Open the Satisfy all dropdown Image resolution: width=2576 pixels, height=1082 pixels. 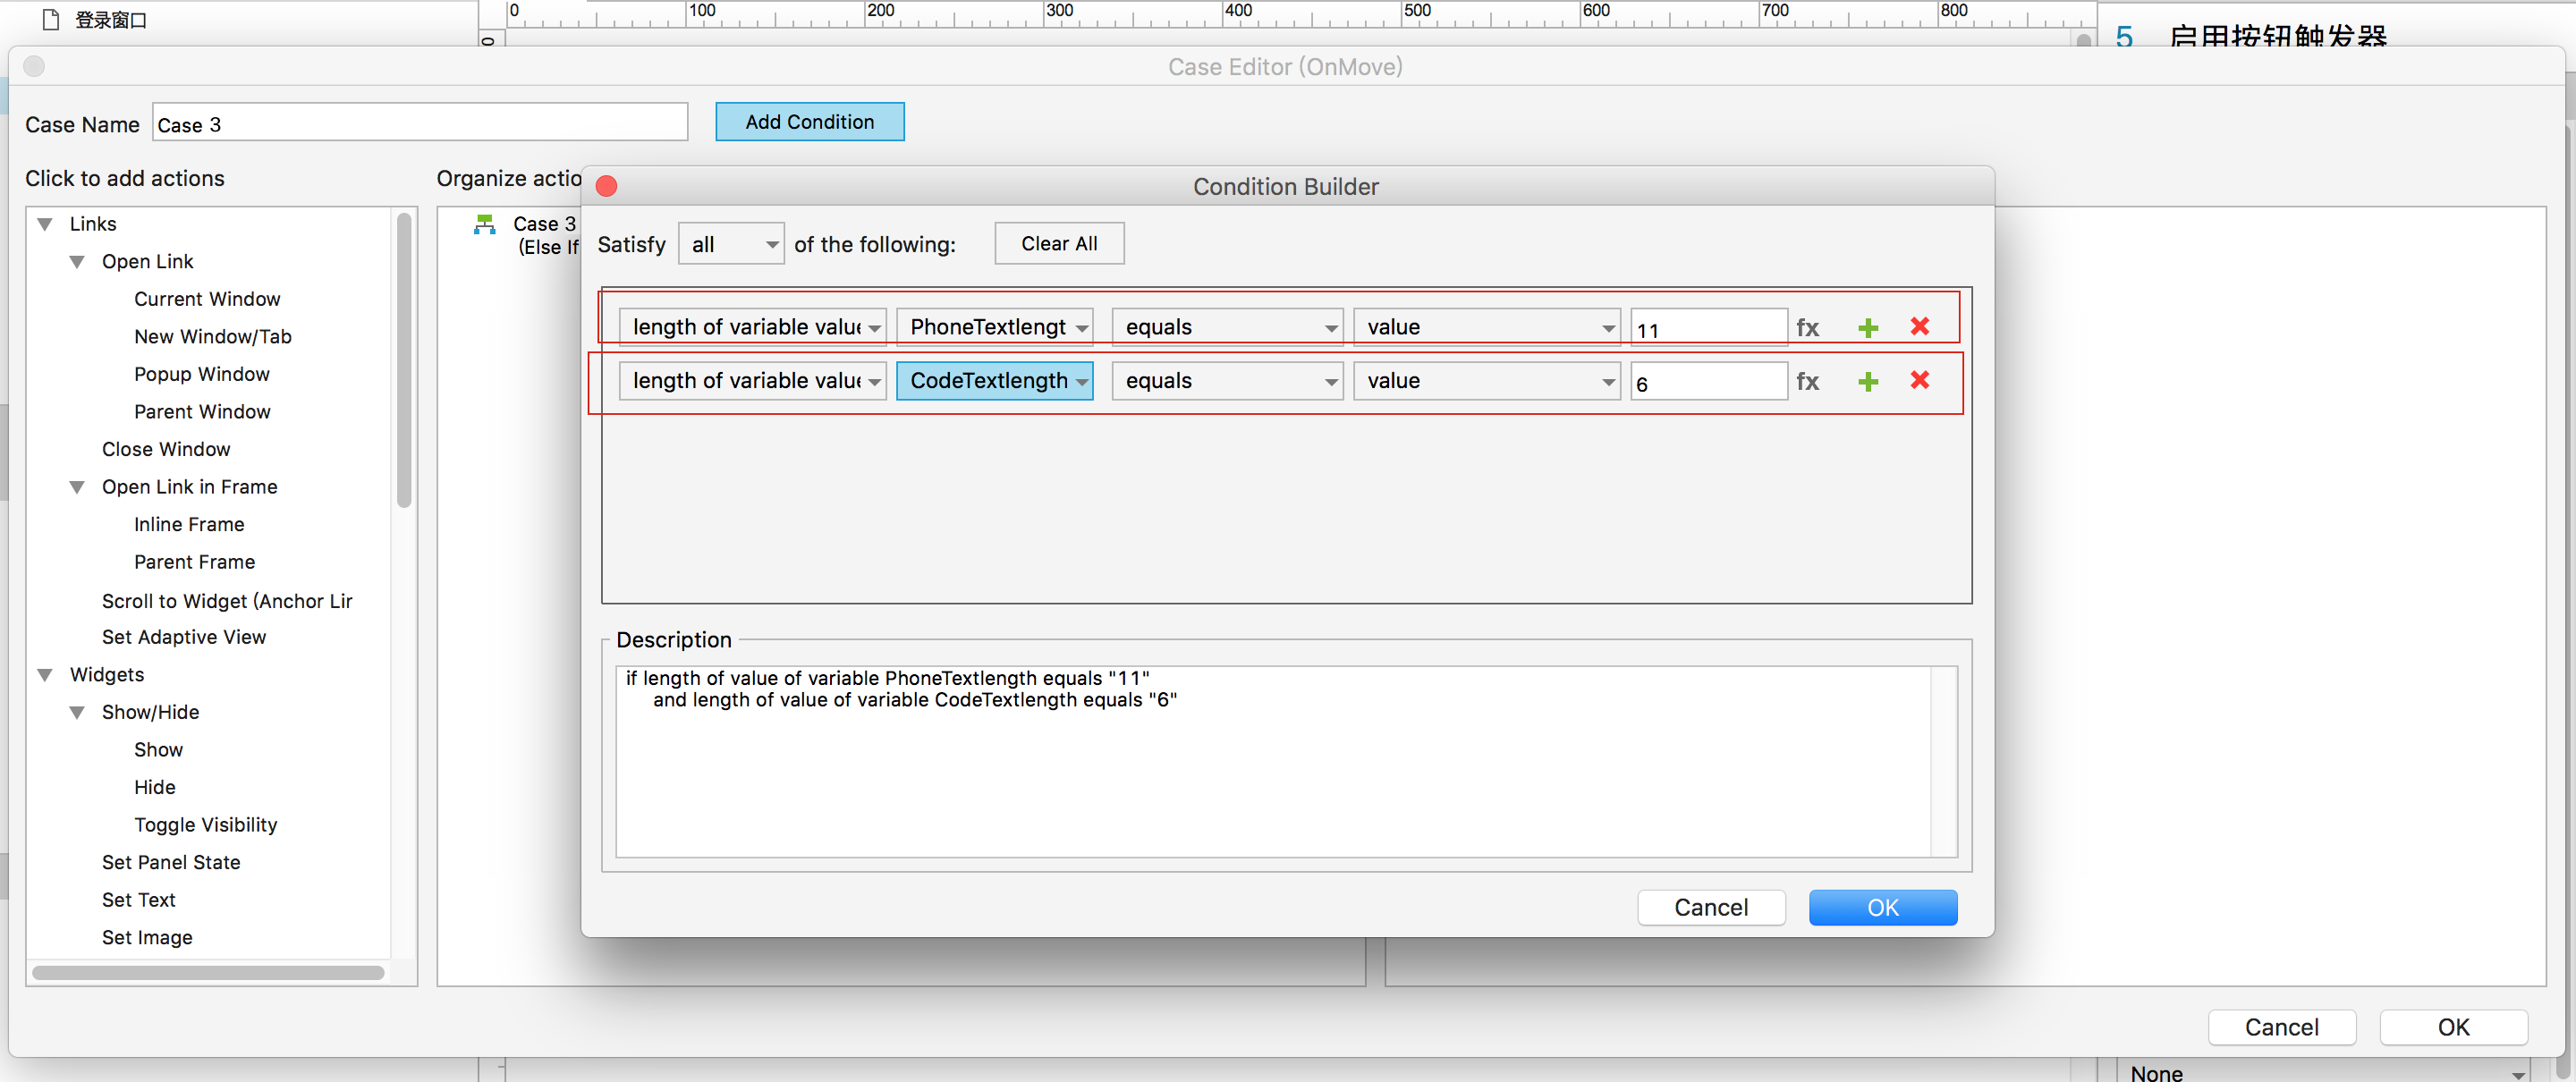731,244
